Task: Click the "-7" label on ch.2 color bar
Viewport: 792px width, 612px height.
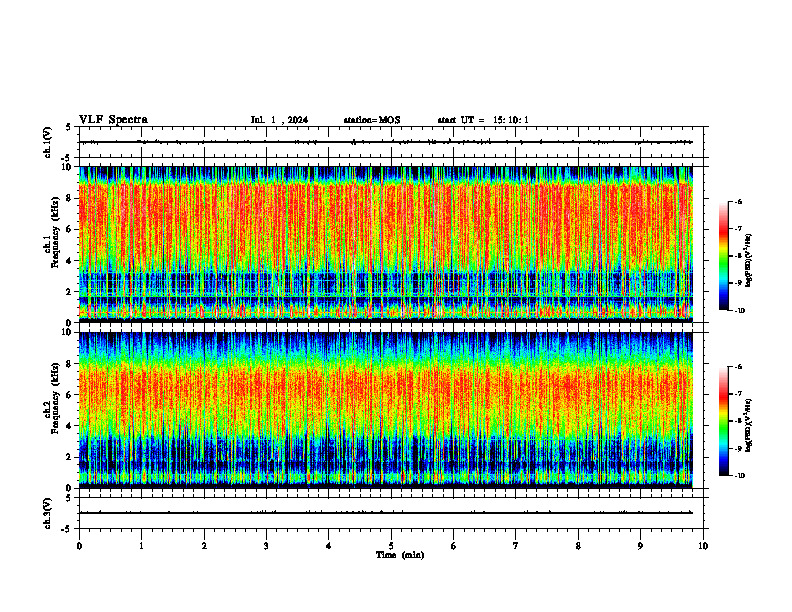Action: point(737,394)
